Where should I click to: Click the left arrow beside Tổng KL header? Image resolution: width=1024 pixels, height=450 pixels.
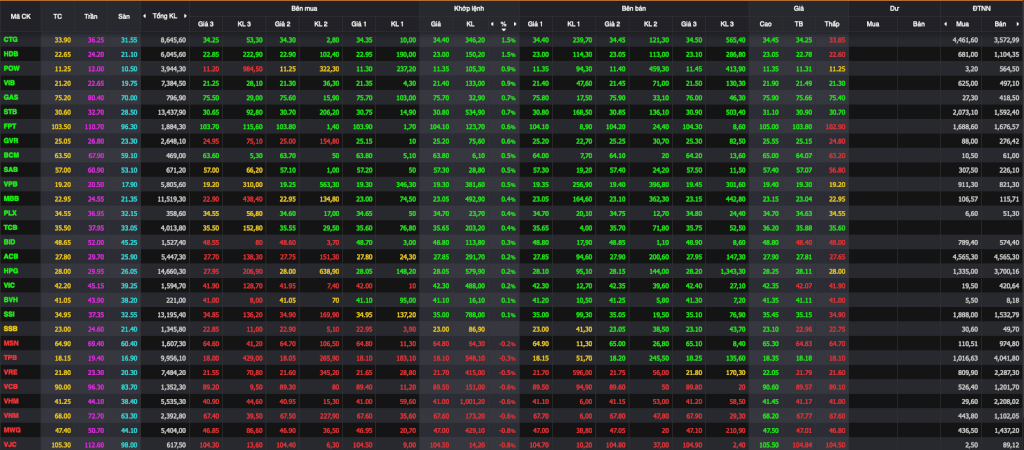tap(145, 16)
